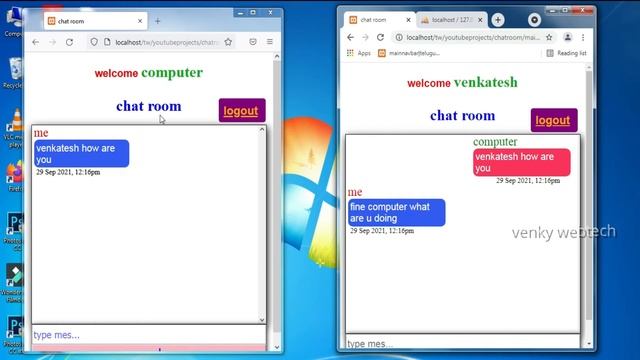This screenshot has width=640, height=360.
Task: Open Chrome profile avatar icon
Action: point(567,37)
